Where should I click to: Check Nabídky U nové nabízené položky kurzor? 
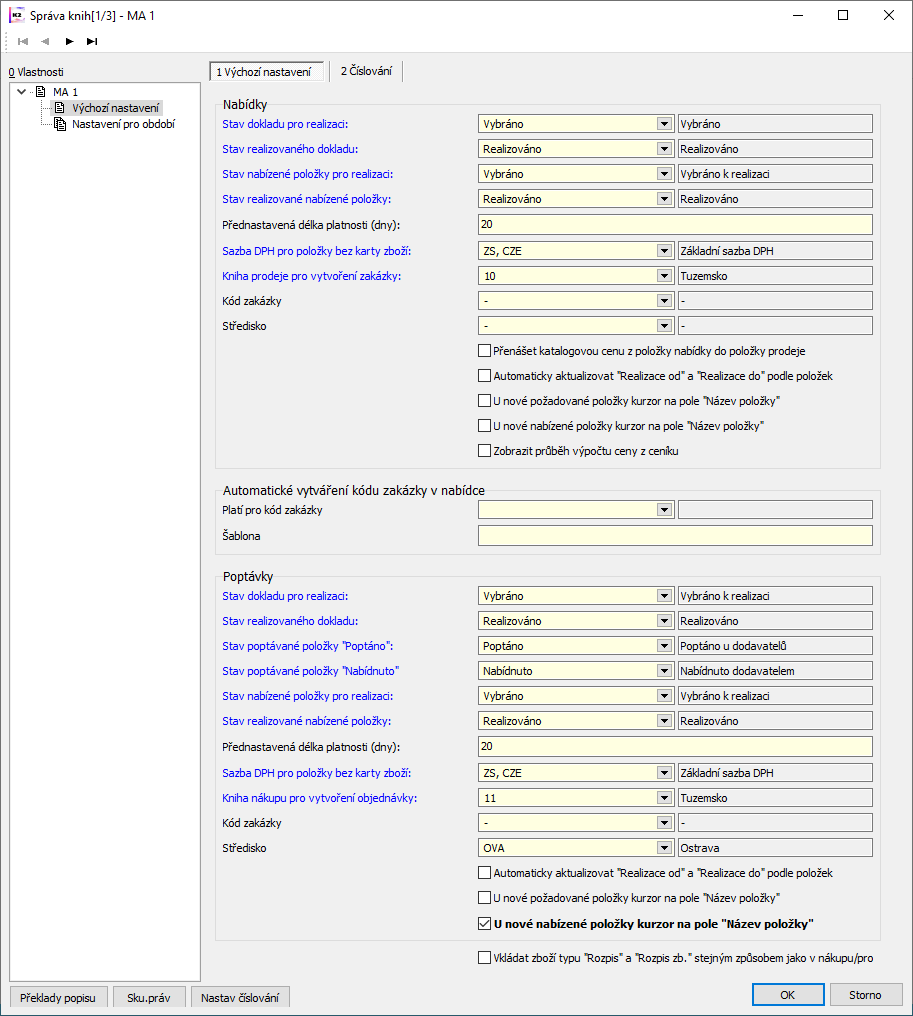click(x=484, y=426)
